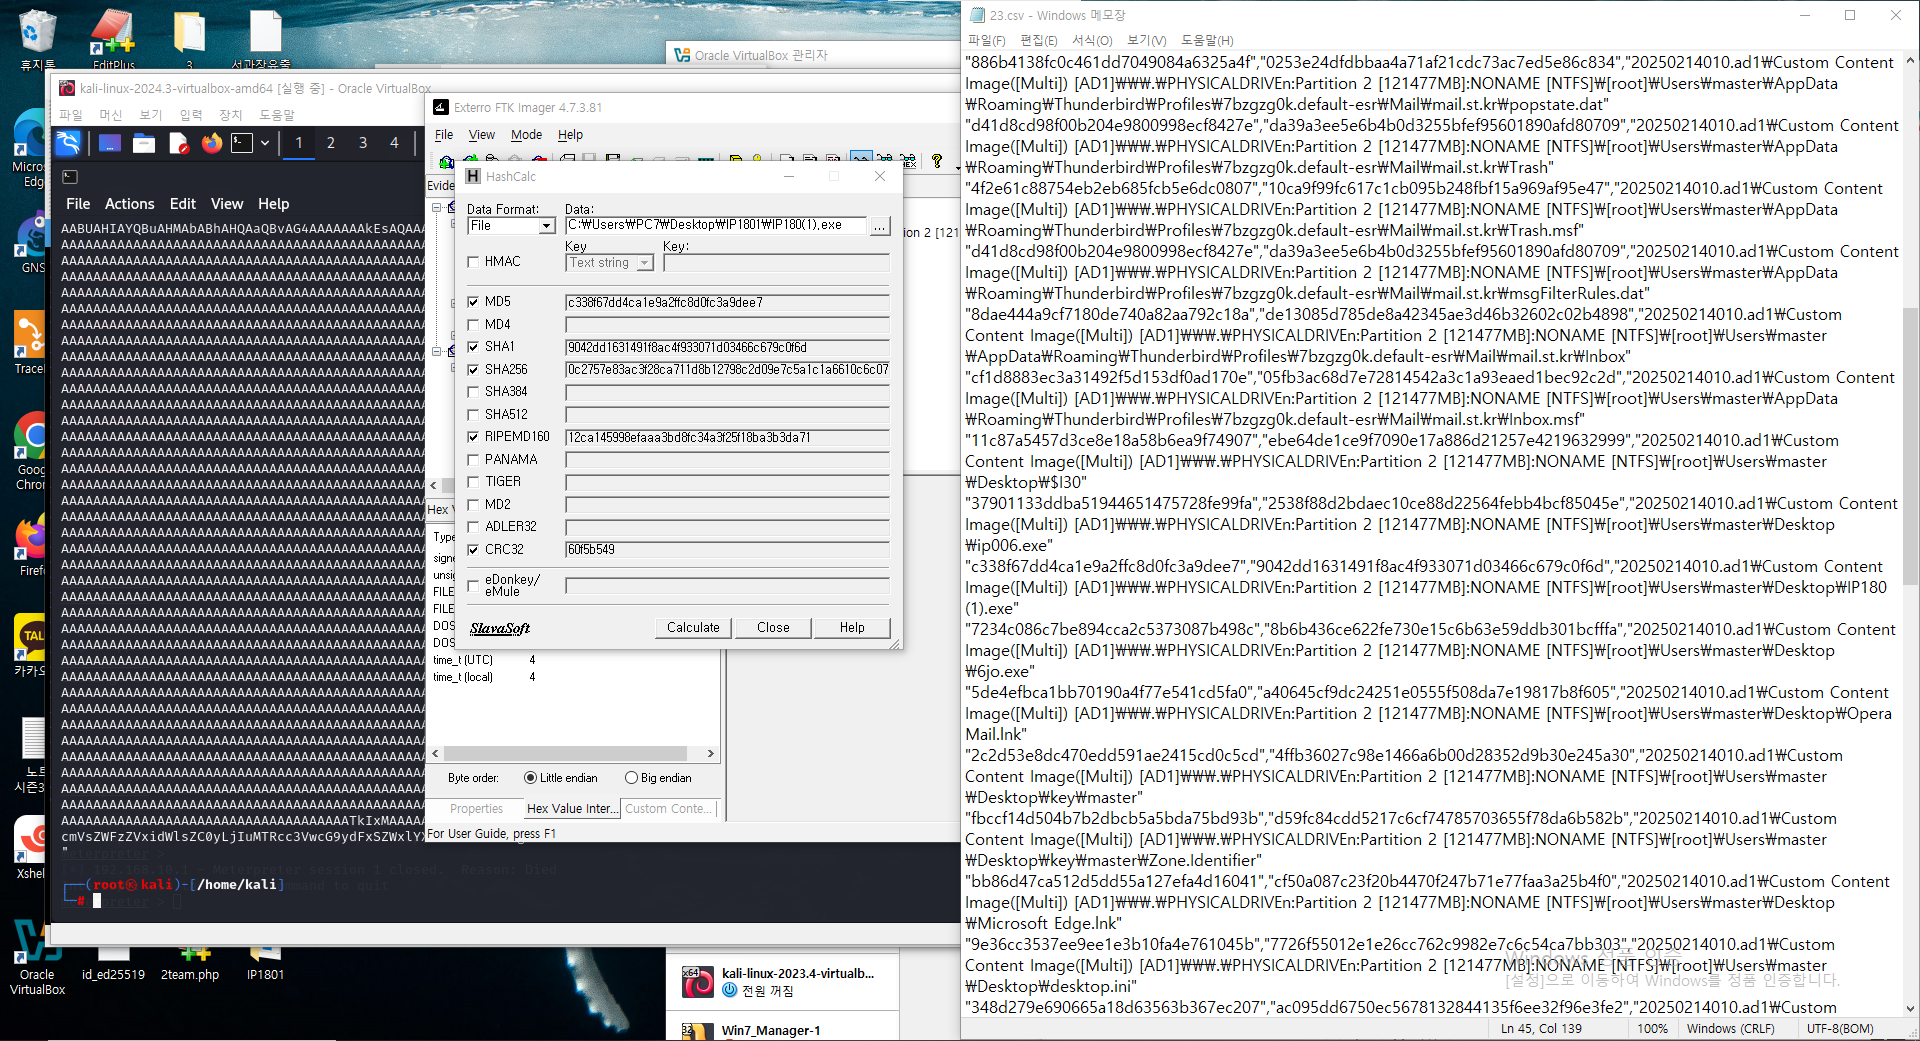The image size is (1920, 1041).
Task: Enable the SHA512 checkbox
Action: pyautogui.click(x=473, y=415)
